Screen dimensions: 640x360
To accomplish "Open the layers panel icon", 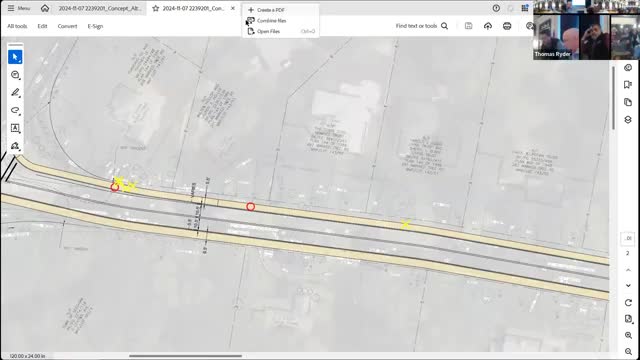I will [628, 120].
